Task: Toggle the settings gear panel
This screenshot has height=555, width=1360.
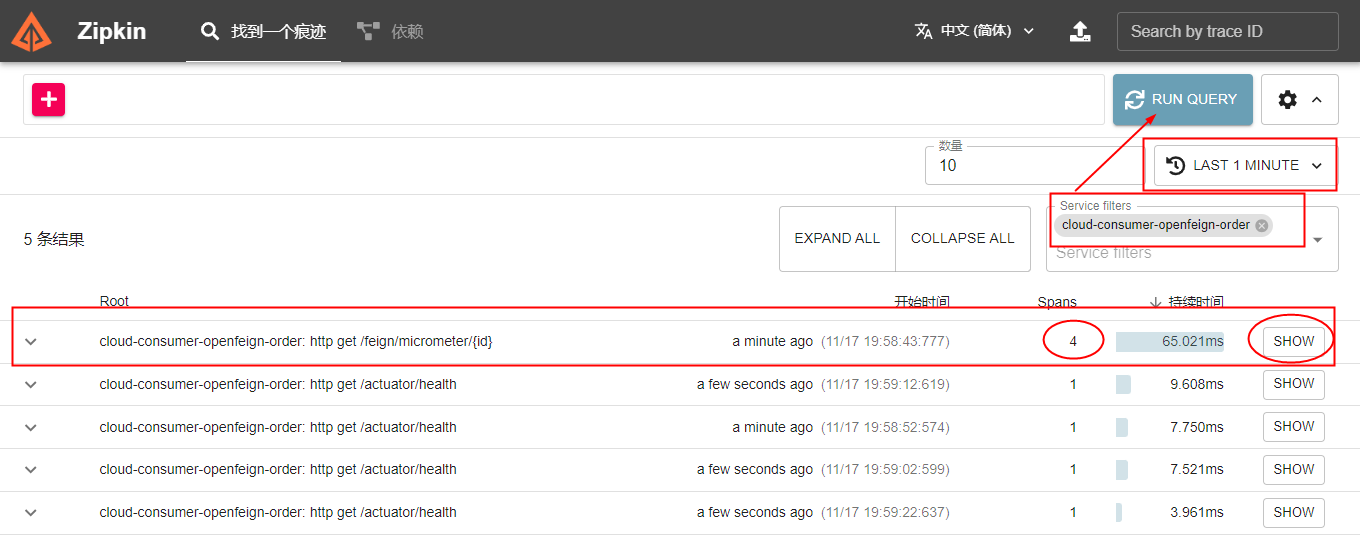Action: [1300, 99]
